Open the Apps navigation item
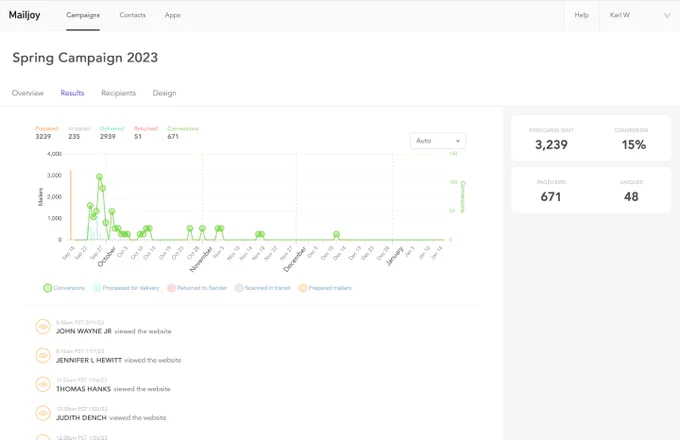This screenshot has height=440, width=680. point(172,15)
